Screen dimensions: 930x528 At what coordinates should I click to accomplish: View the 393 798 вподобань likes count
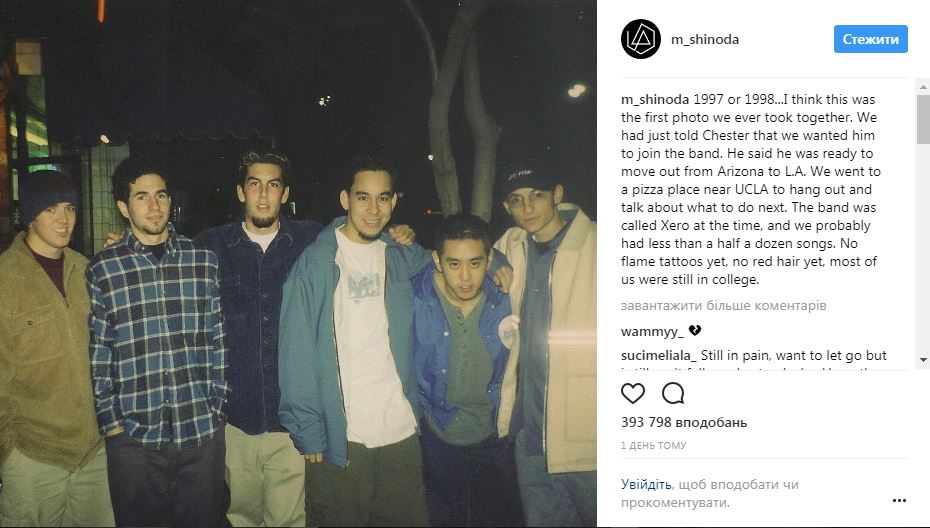pyautogui.click(x=684, y=422)
